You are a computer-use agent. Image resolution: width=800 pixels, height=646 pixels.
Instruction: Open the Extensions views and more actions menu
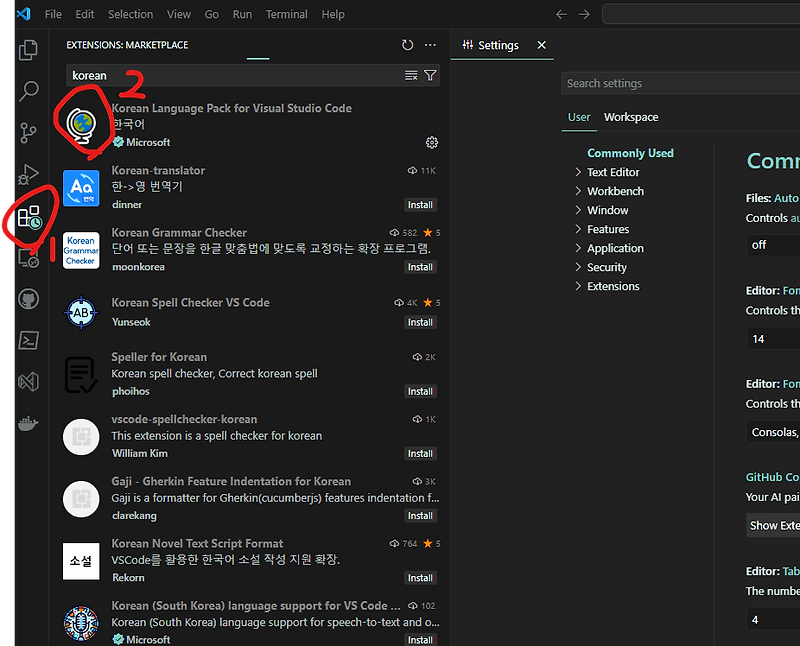coord(430,45)
